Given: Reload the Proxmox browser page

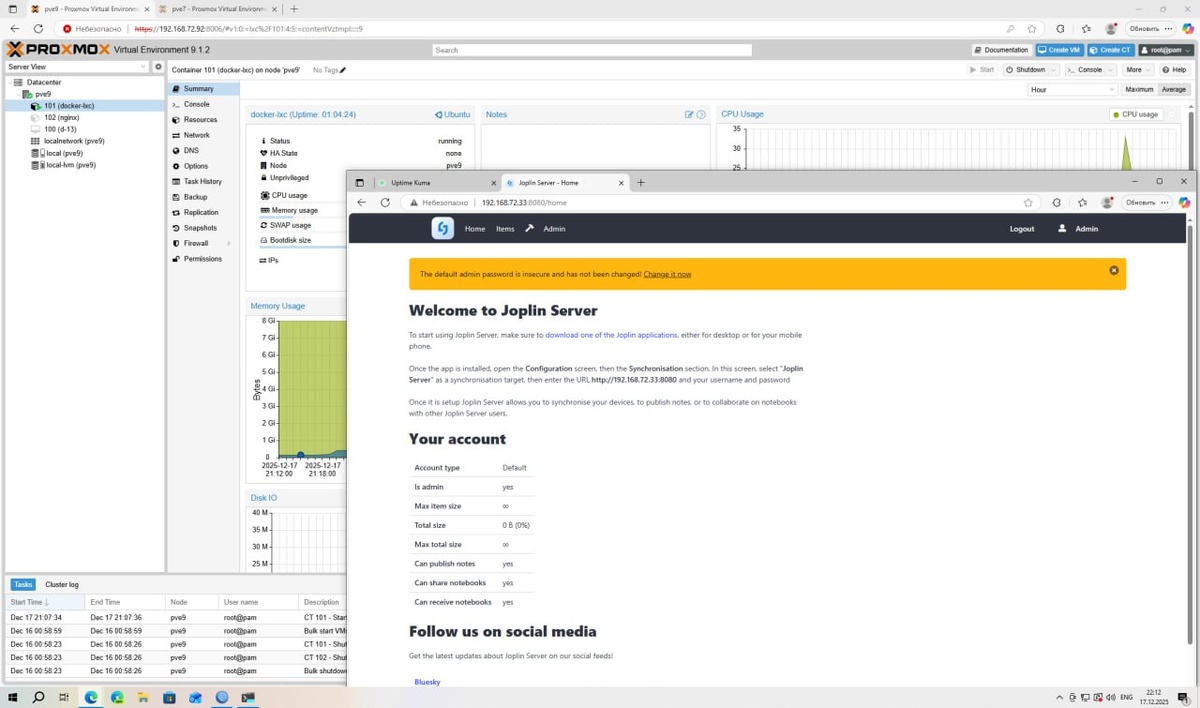Looking at the screenshot, I should point(38,29).
